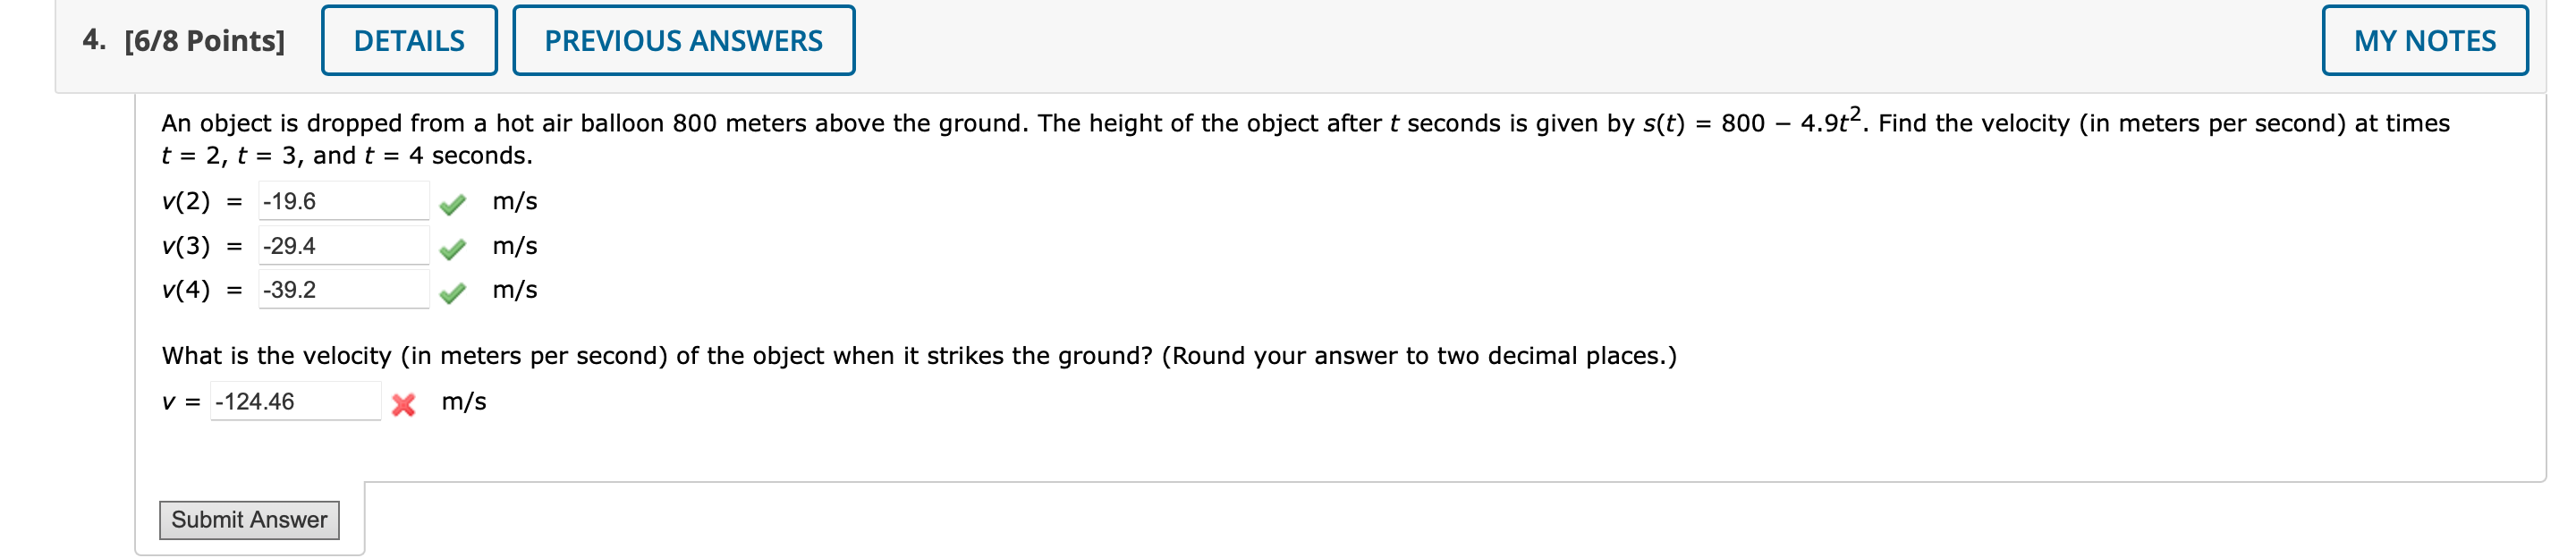
Task: Click the m/s label beside v(3)
Action: coord(514,245)
